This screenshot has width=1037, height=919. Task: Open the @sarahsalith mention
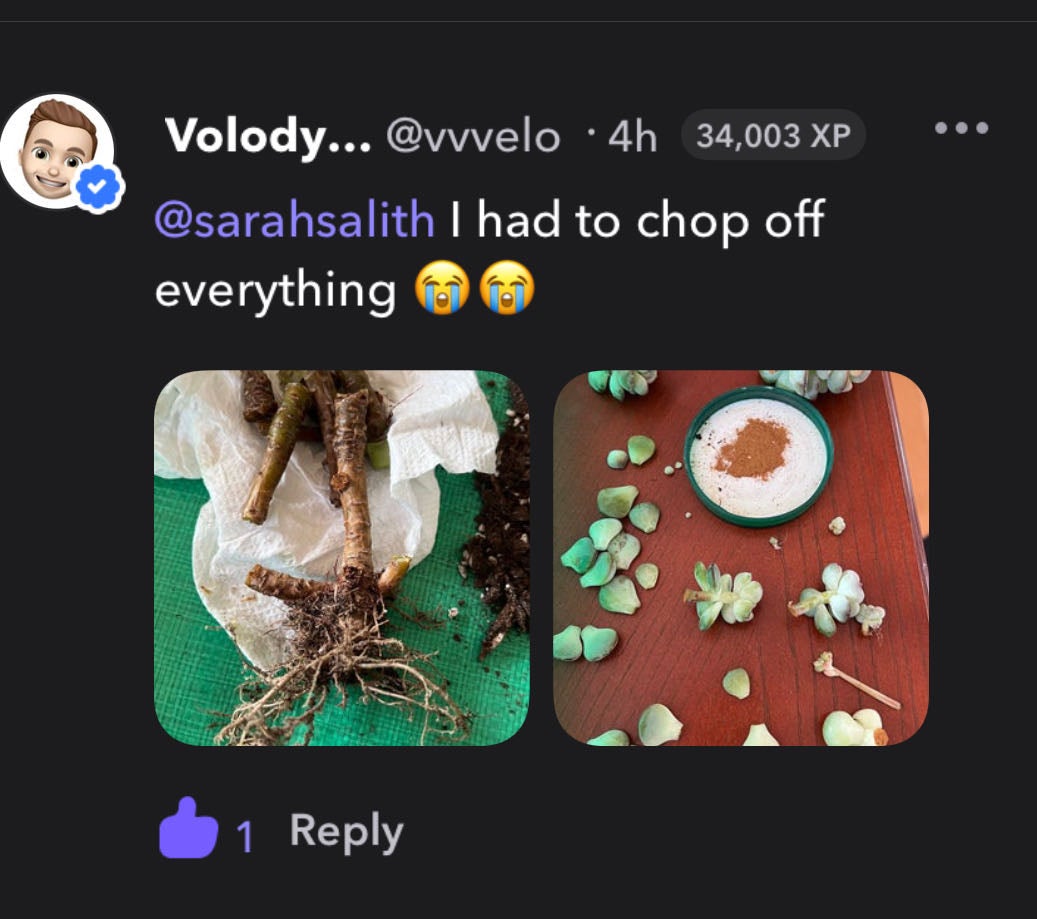pyautogui.click(x=295, y=220)
